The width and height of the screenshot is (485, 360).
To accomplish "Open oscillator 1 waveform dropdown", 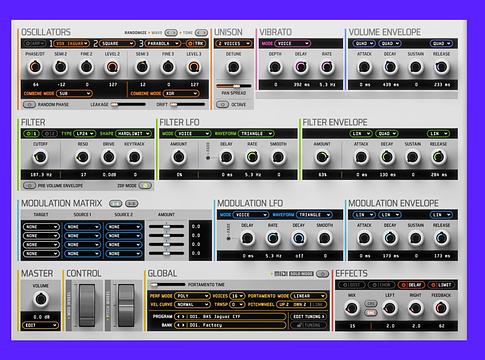I will [72, 44].
